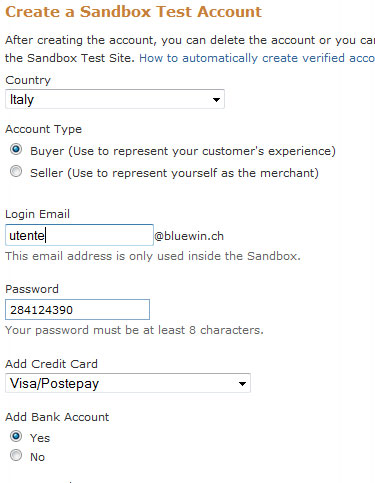
Task: Click the Login Email label
Action: (37, 214)
